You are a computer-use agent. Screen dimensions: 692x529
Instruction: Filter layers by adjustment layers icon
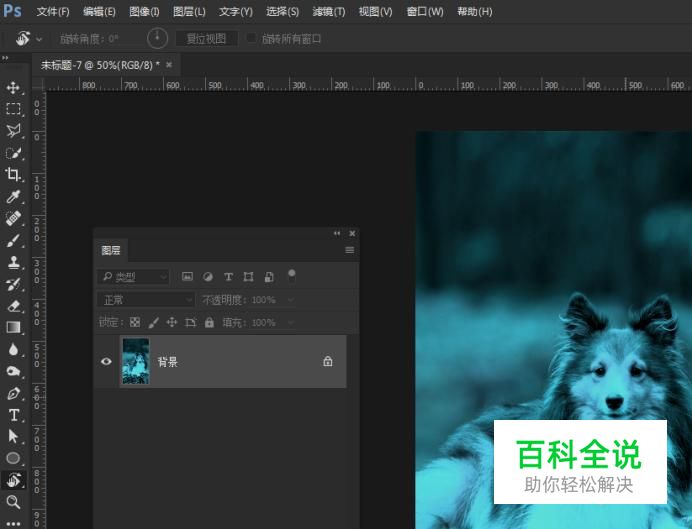(x=207, y=277)
